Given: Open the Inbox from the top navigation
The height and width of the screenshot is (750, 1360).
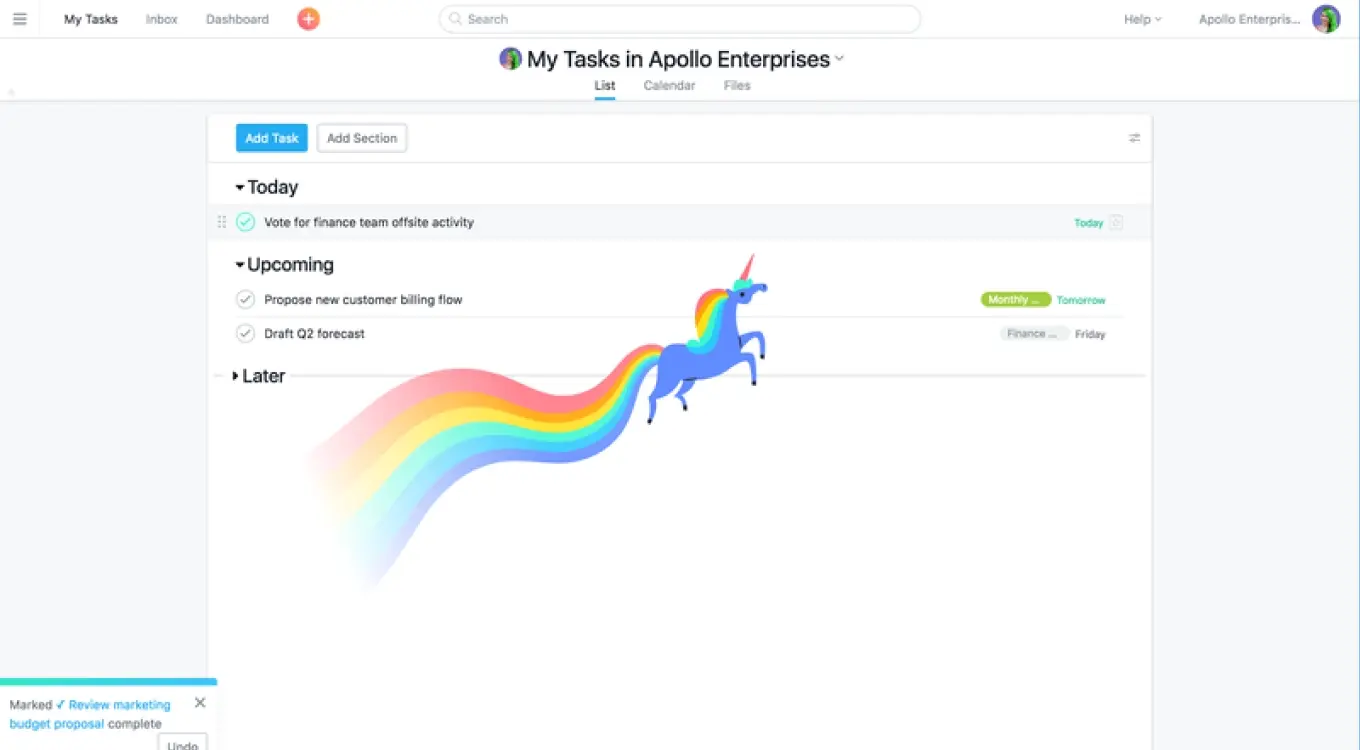Looking at the screenshot, I should click(x=161, y=19).
